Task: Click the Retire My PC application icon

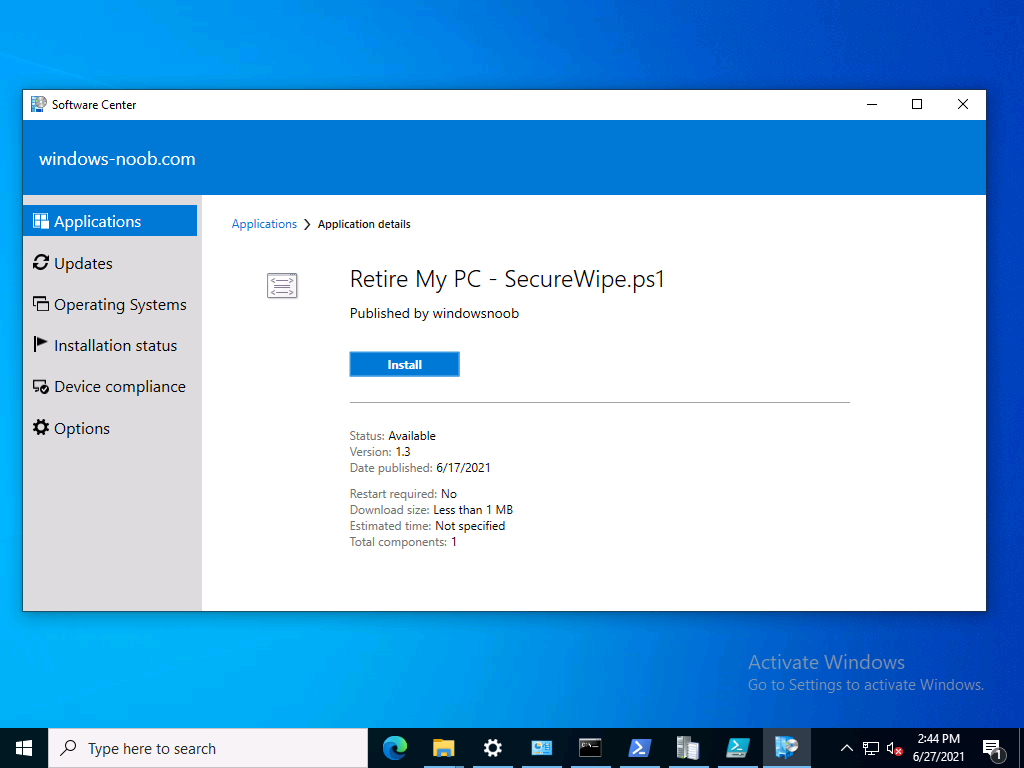Action: (x=282, y=285)
